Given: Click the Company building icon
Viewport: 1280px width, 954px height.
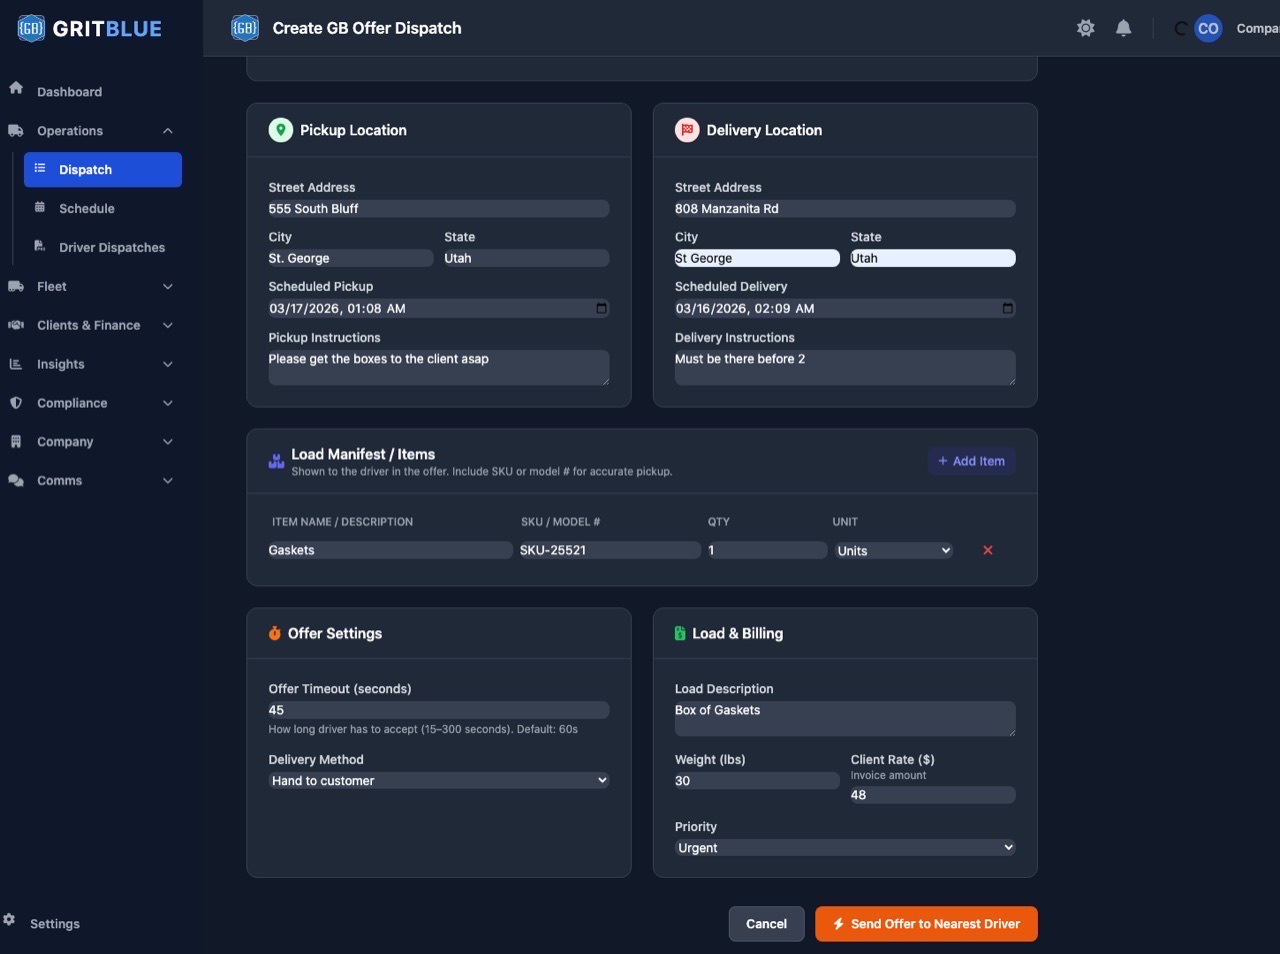Looking at the screenshot, I should [x=16, y=441].
